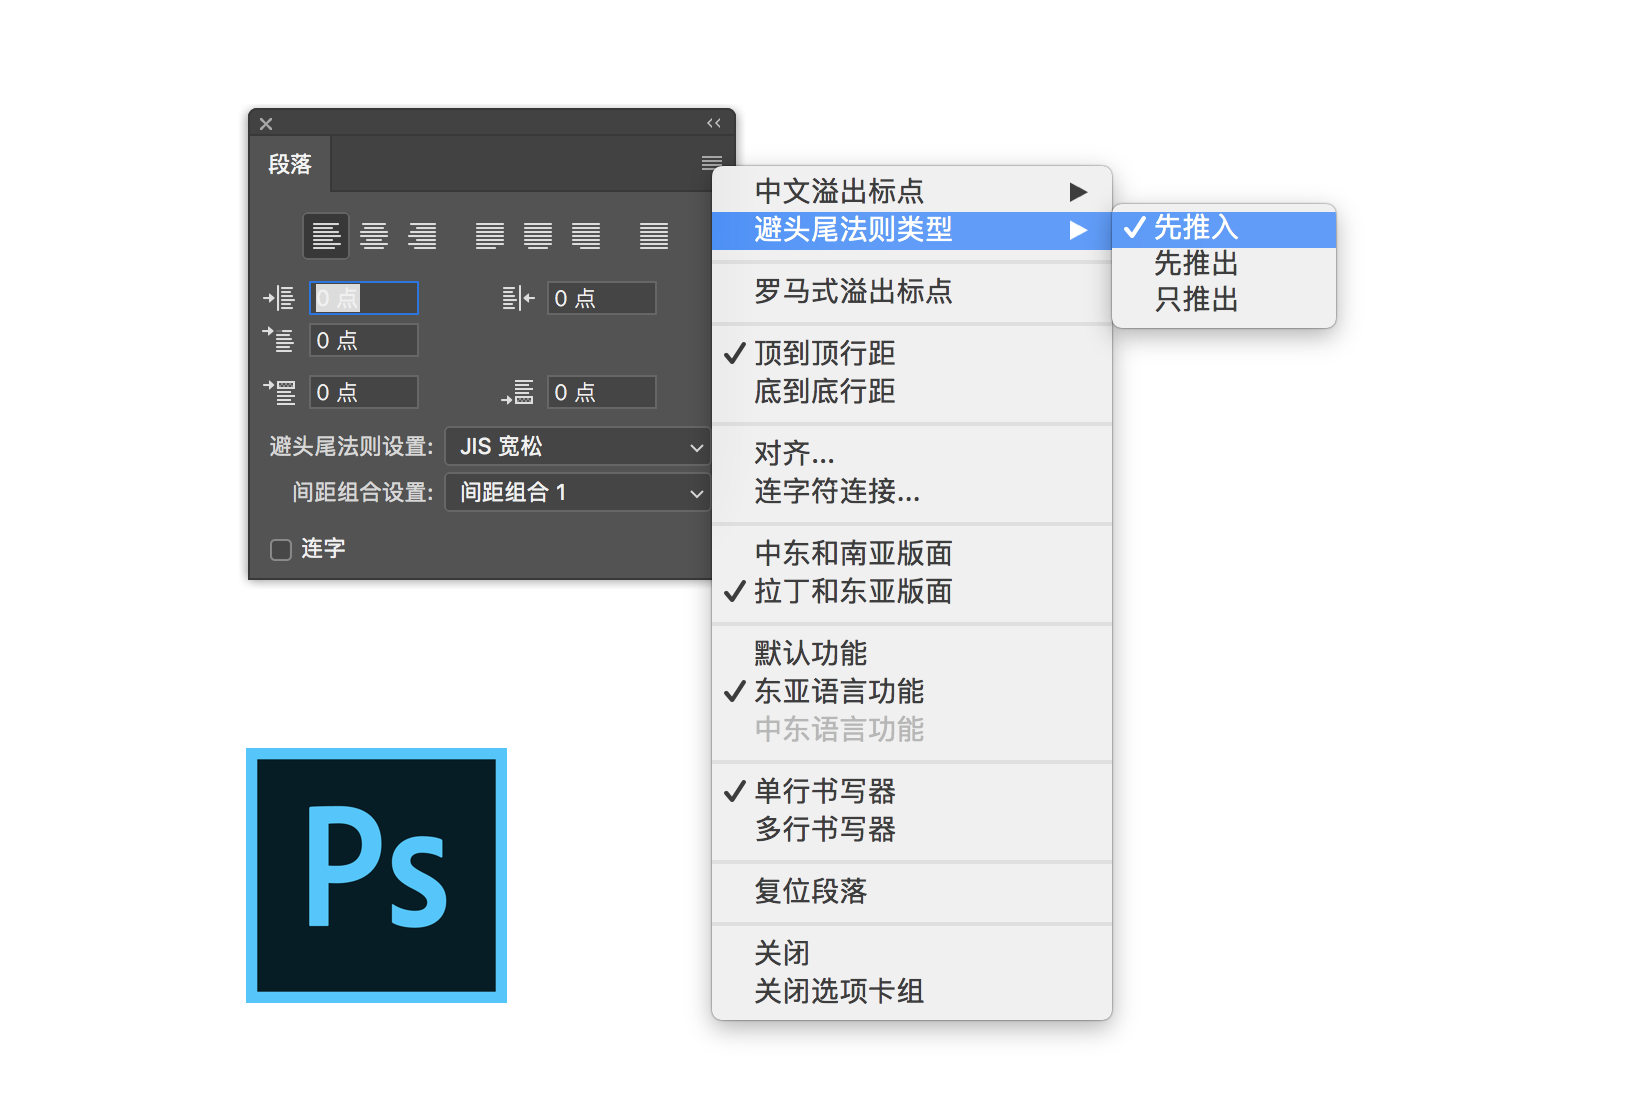Select 顶到顶行距 menu item
Viewport: 1644px width, 1102px height.
point(912,353)
